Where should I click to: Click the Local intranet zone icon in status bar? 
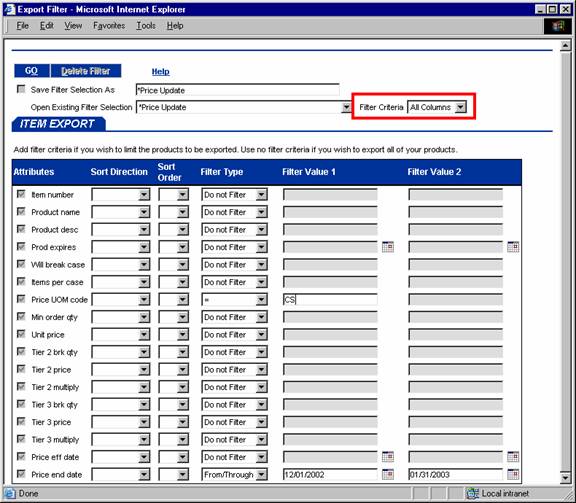(x=472, y=493)
